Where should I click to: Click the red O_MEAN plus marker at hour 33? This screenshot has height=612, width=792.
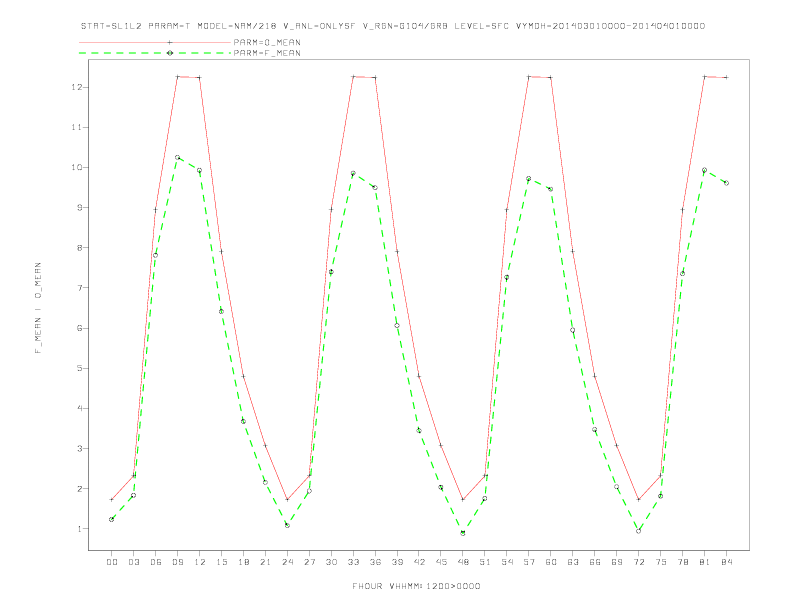[x=353, y=77]
